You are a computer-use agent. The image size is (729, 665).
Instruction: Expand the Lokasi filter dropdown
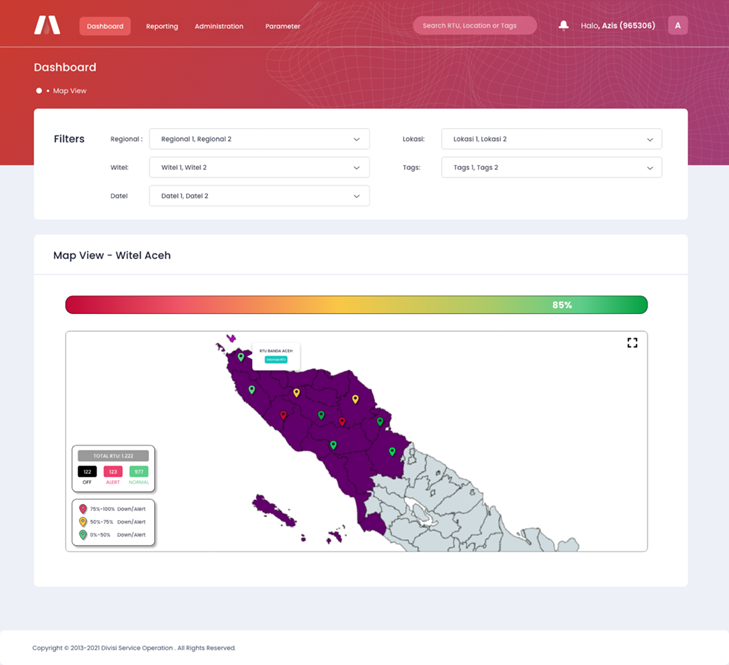[x=551, y=139]
